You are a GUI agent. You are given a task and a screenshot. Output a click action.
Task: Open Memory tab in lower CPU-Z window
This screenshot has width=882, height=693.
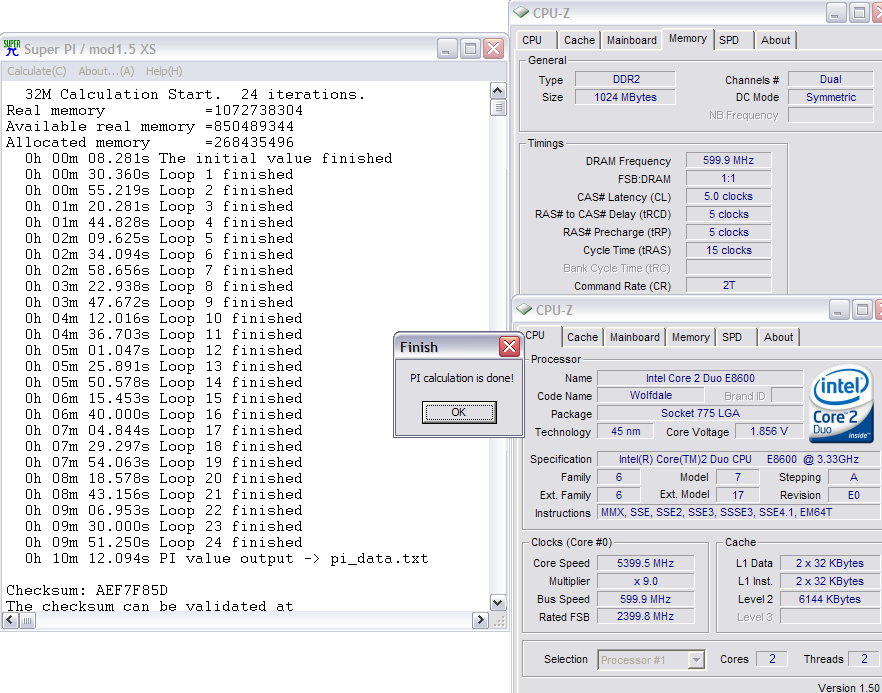click(690, 337)
